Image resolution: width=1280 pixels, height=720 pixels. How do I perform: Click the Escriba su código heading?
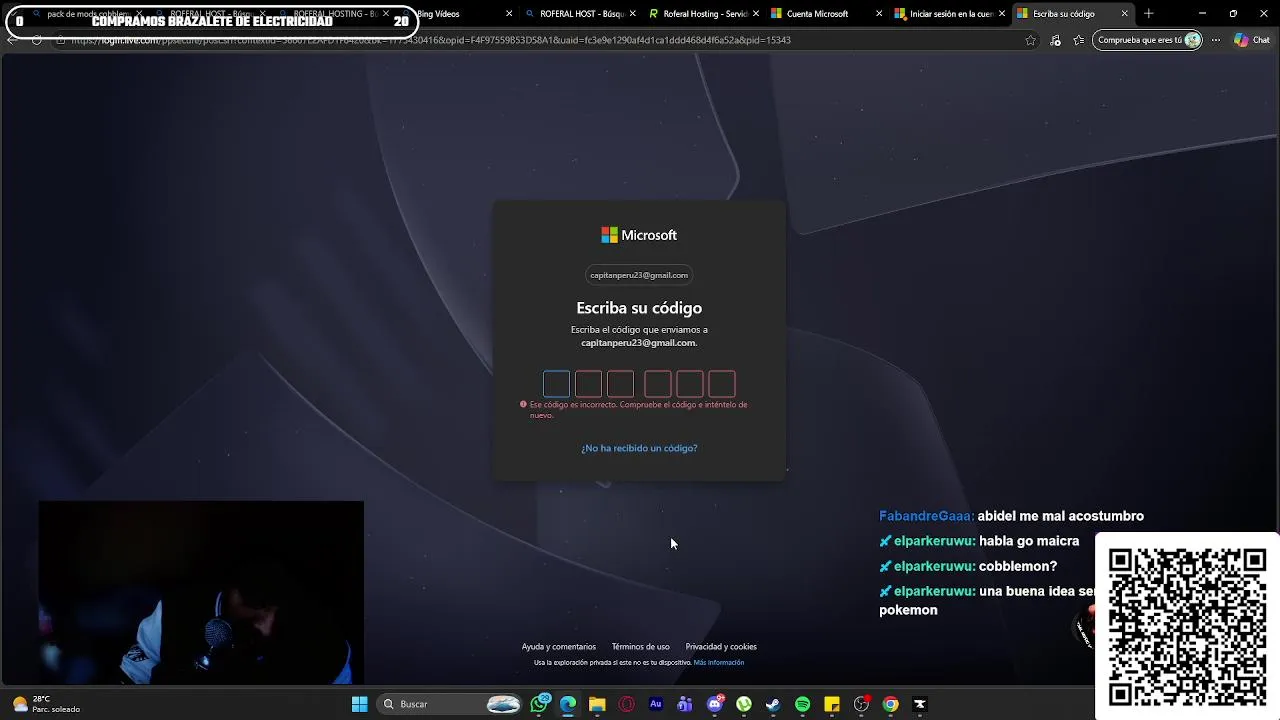click(x=639, y=308)
